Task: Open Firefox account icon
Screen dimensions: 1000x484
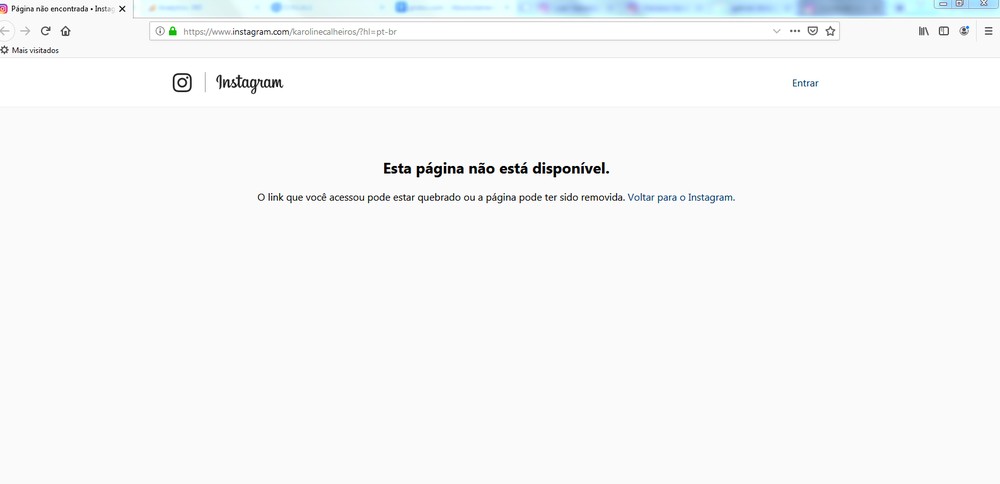Action: (x=964, y=31)
